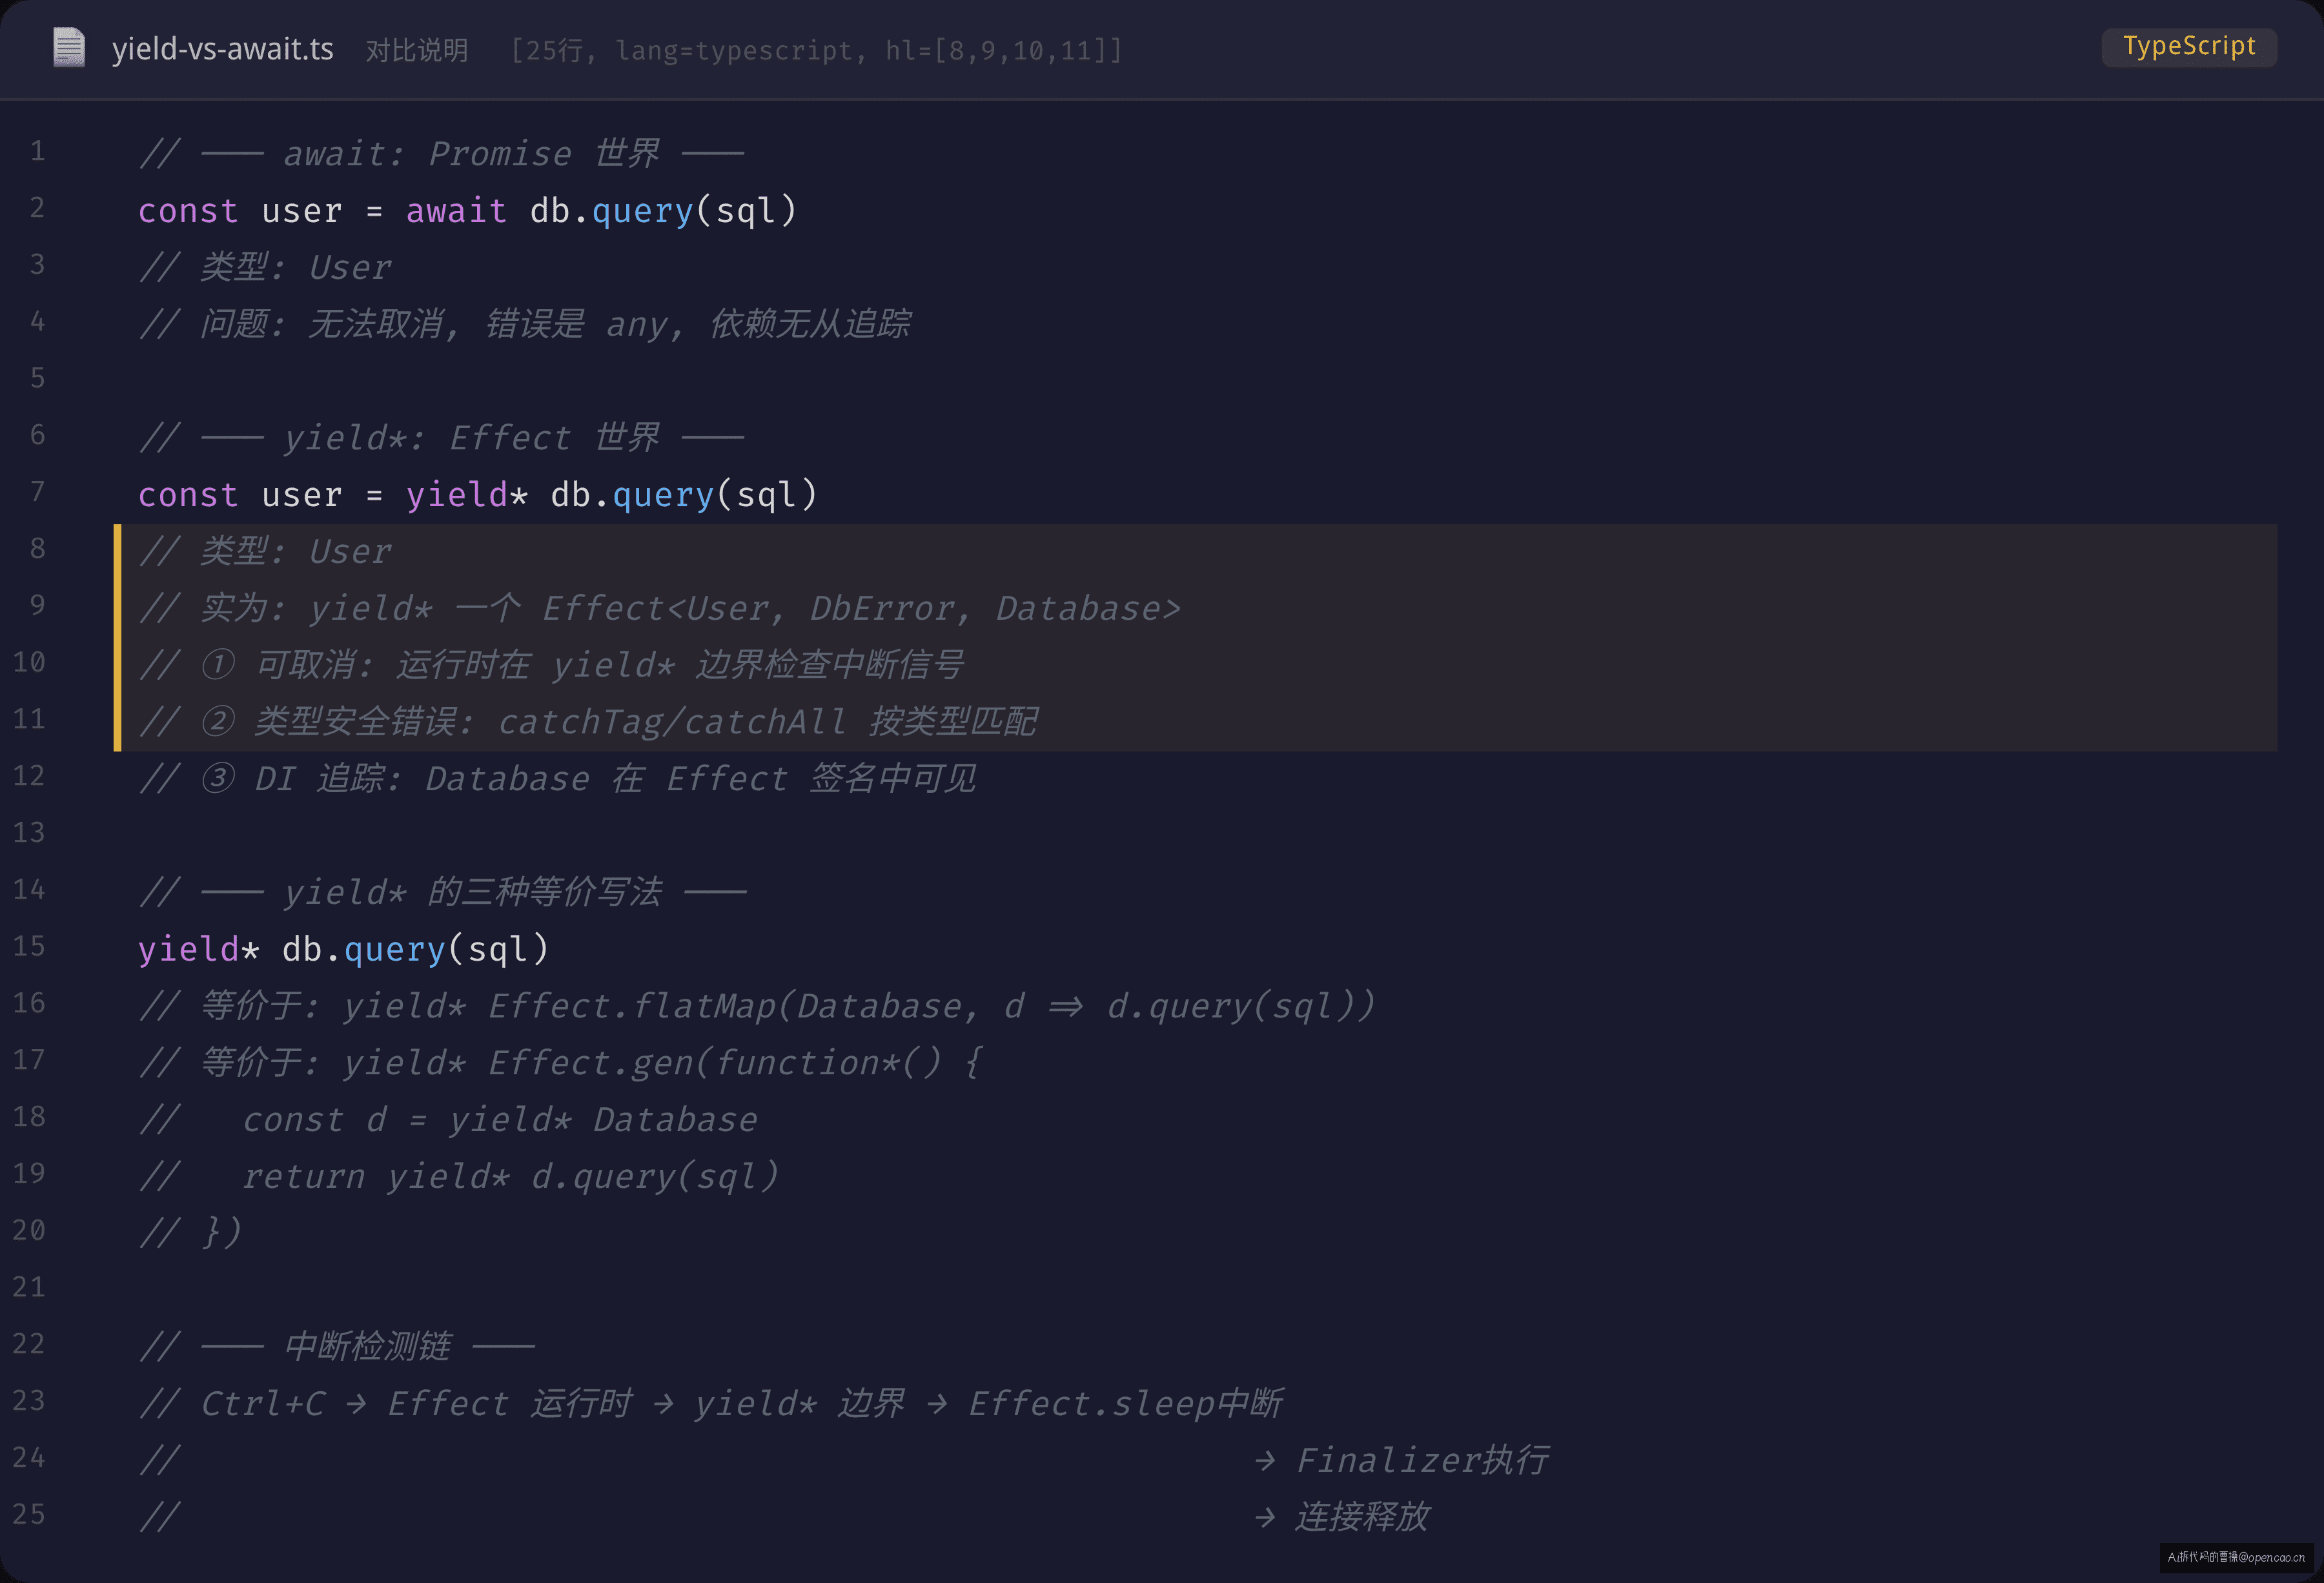Image resolution: width=2324 pixels, height=1583 pixels.
Task: Click line number 21 in the gutter
Action: (29, 1288)
